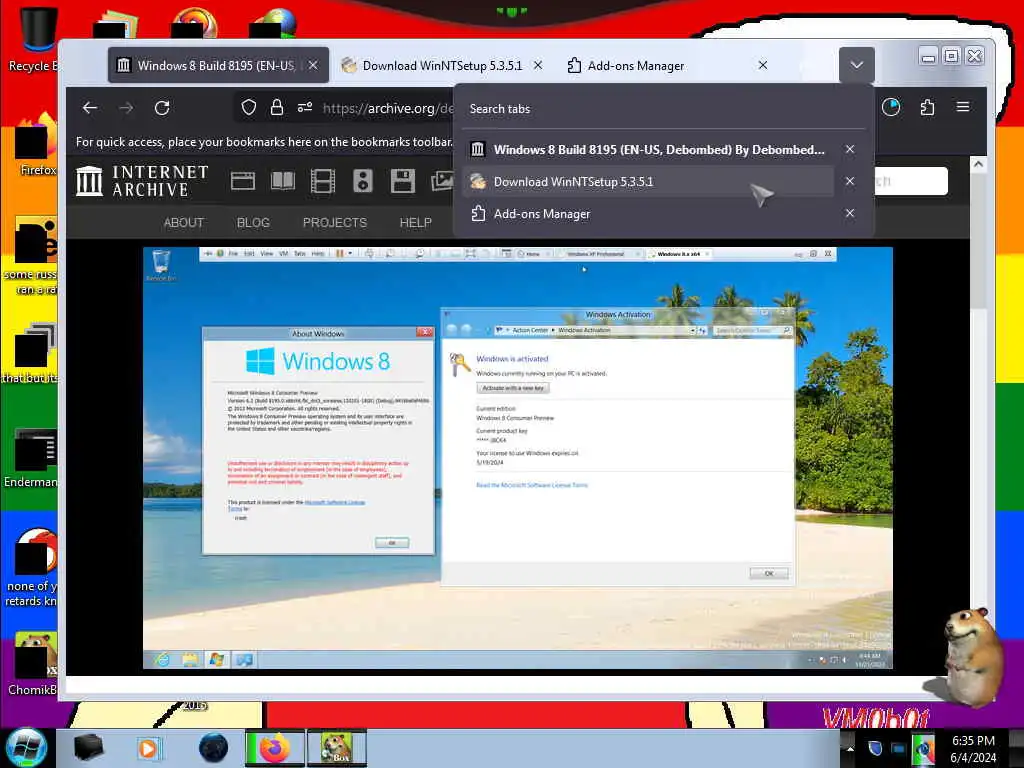Image resolution: width=1024 pixels, height=768 pixels.
Task: Reload the current page
Action: point(162,108)
